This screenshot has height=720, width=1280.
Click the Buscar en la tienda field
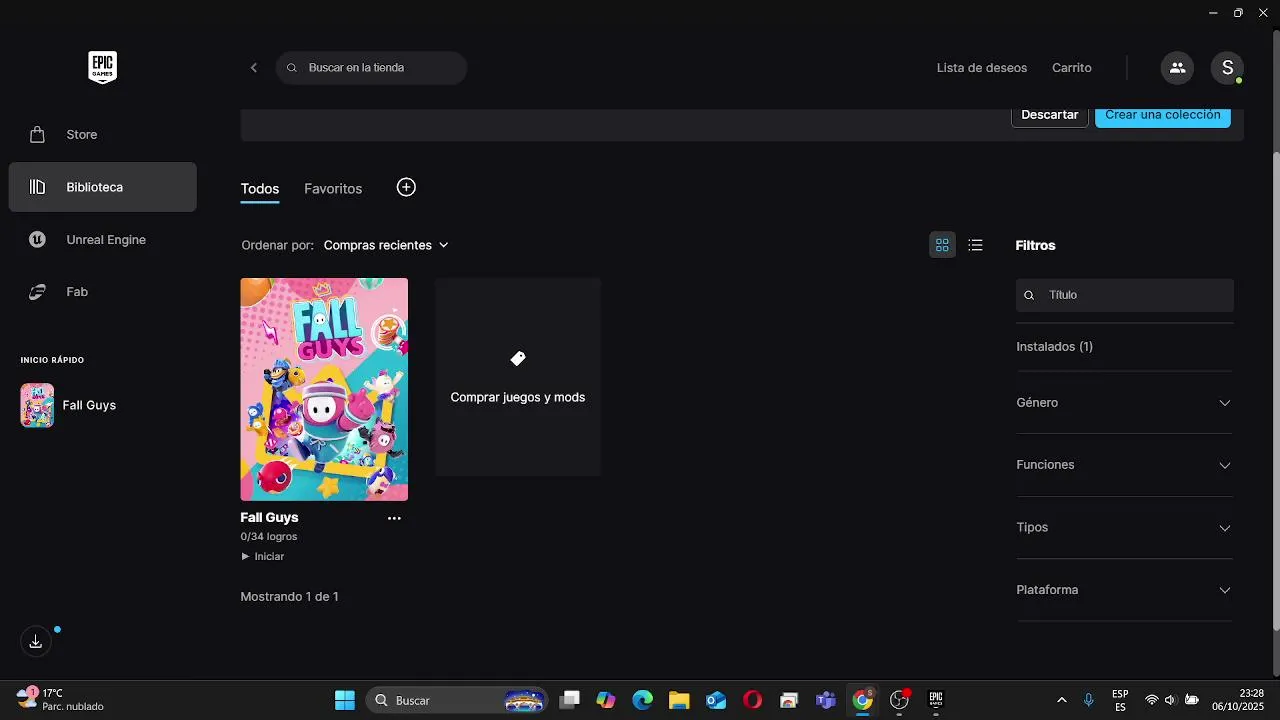(x=371, y=68)
